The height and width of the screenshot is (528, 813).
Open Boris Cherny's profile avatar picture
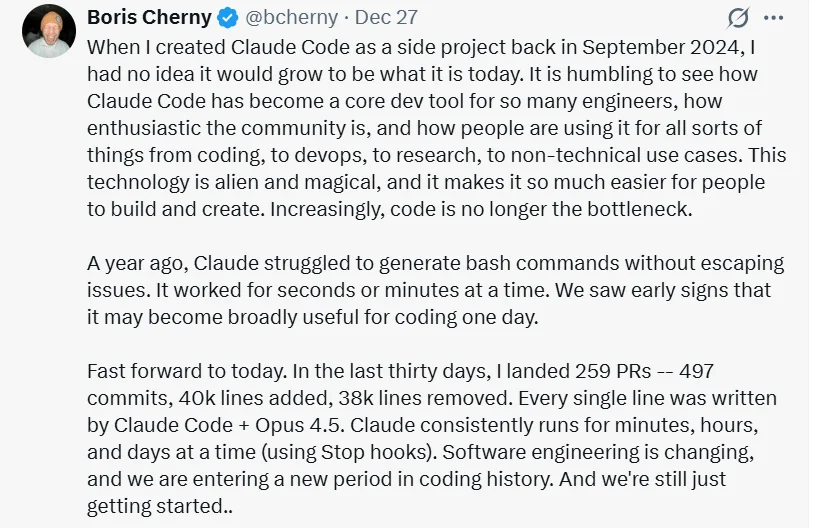point(48,31)
